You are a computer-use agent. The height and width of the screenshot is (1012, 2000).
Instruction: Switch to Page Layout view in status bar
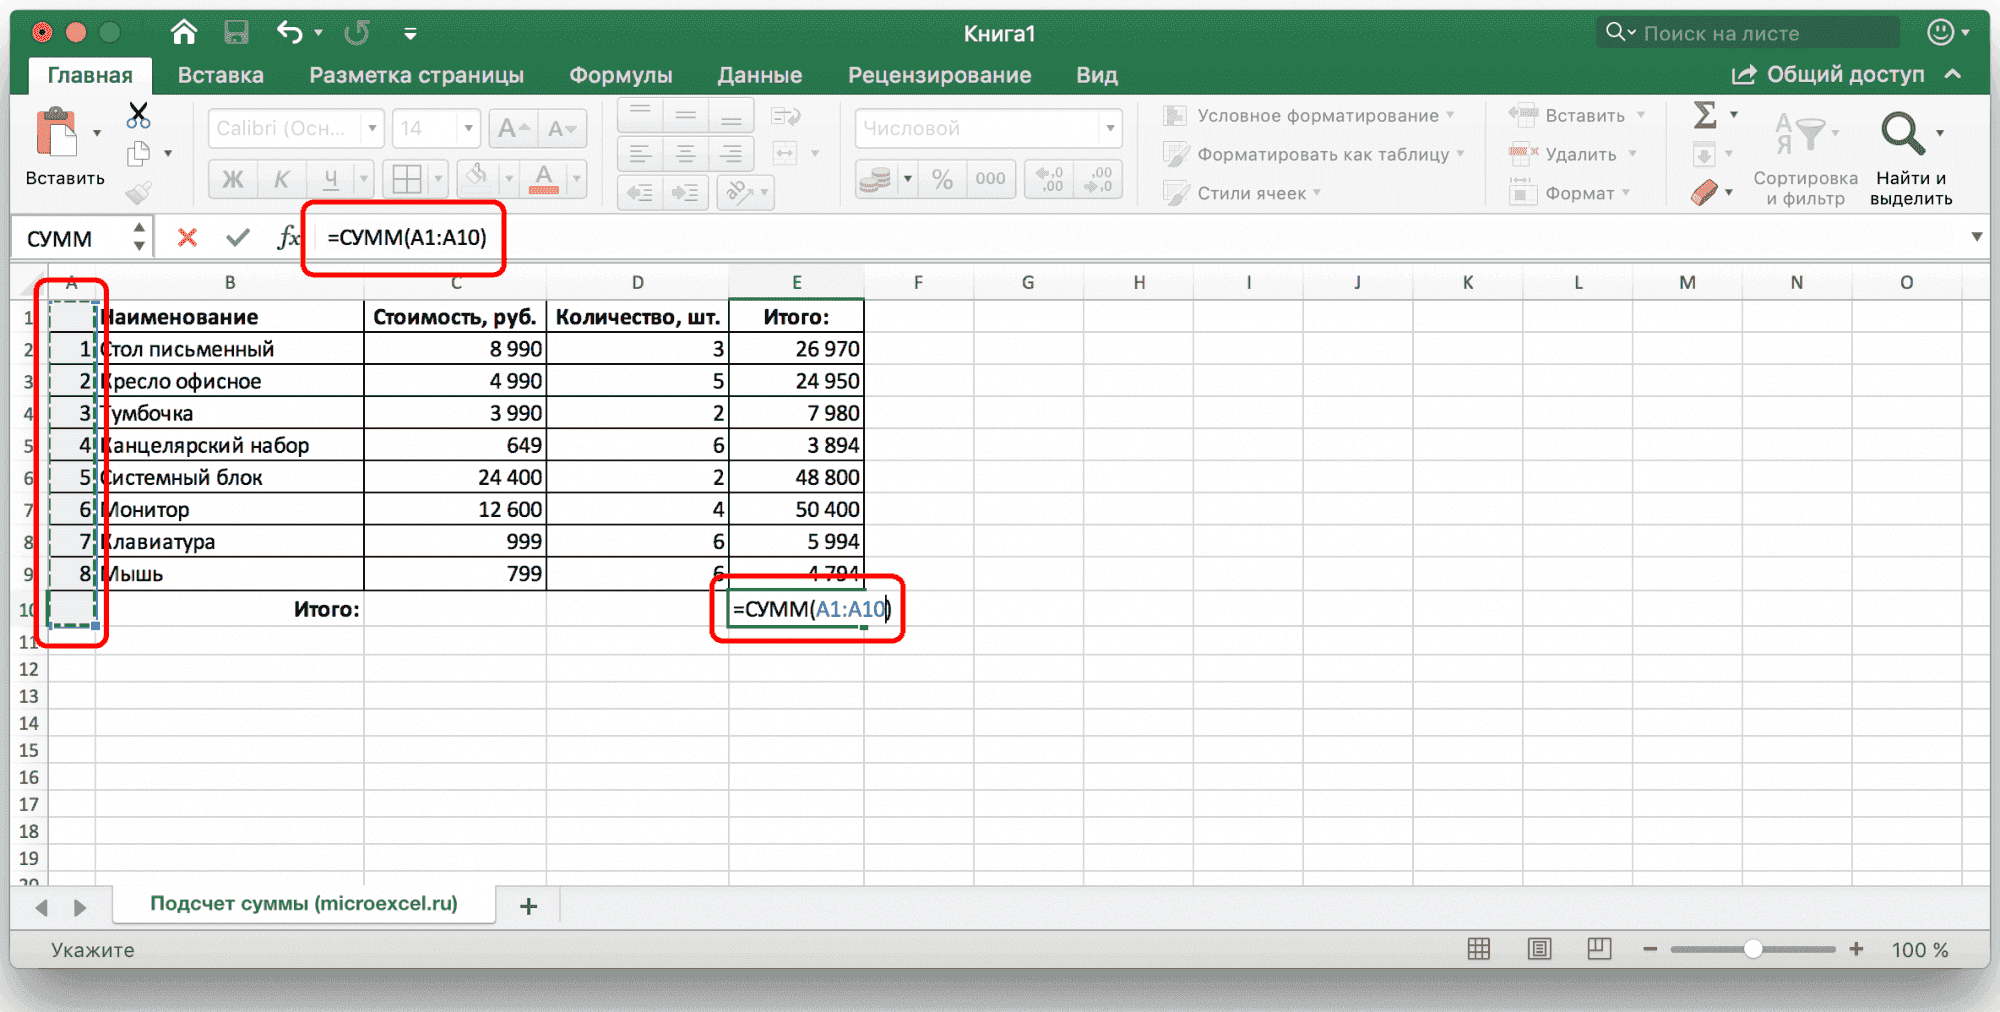(1539, 949)
